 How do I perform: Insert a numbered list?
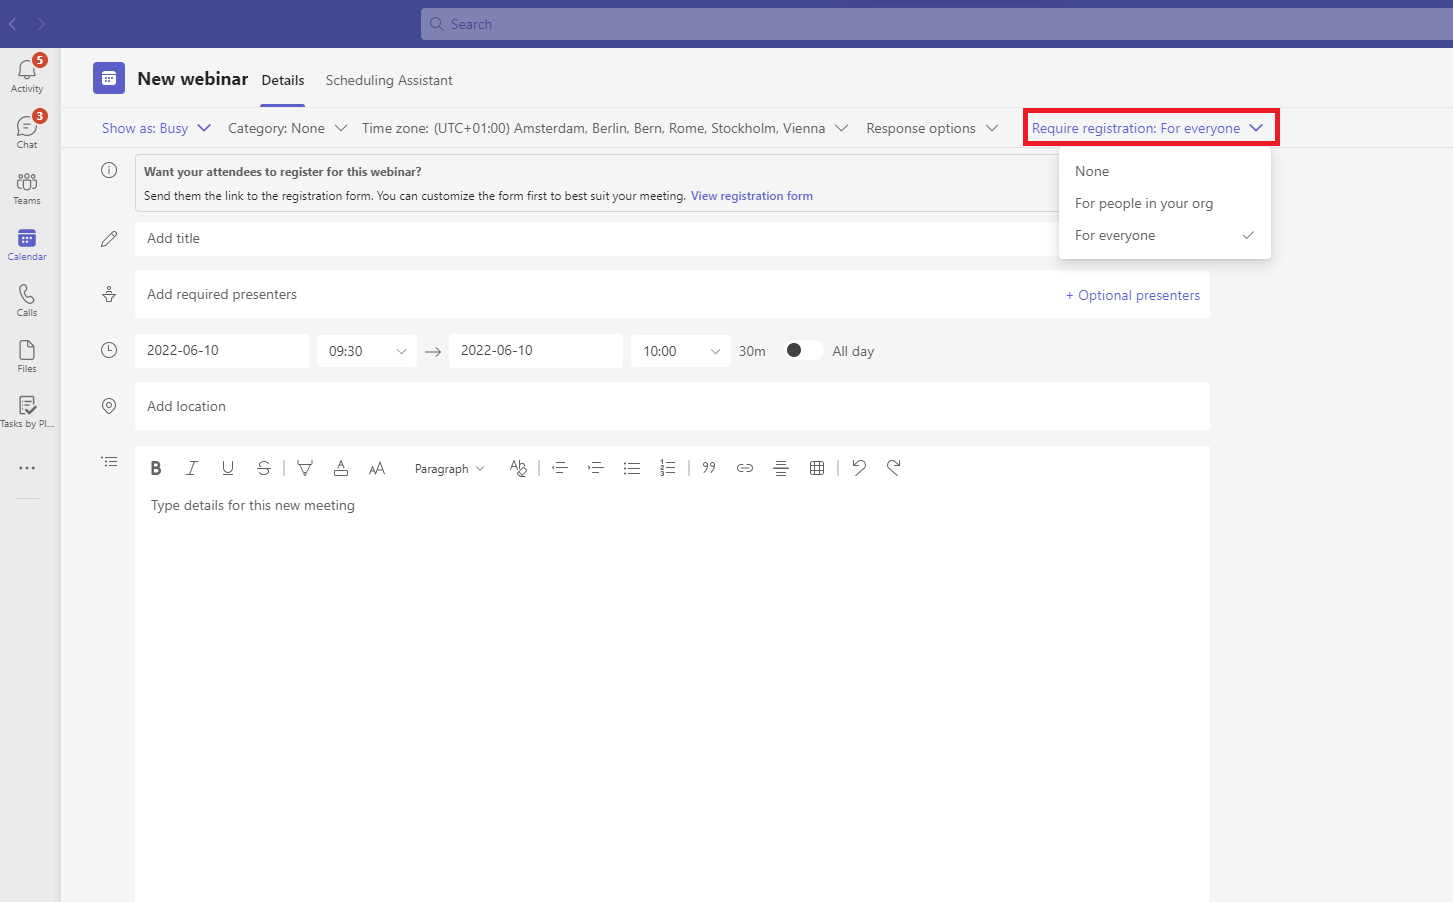coord(668,468)
